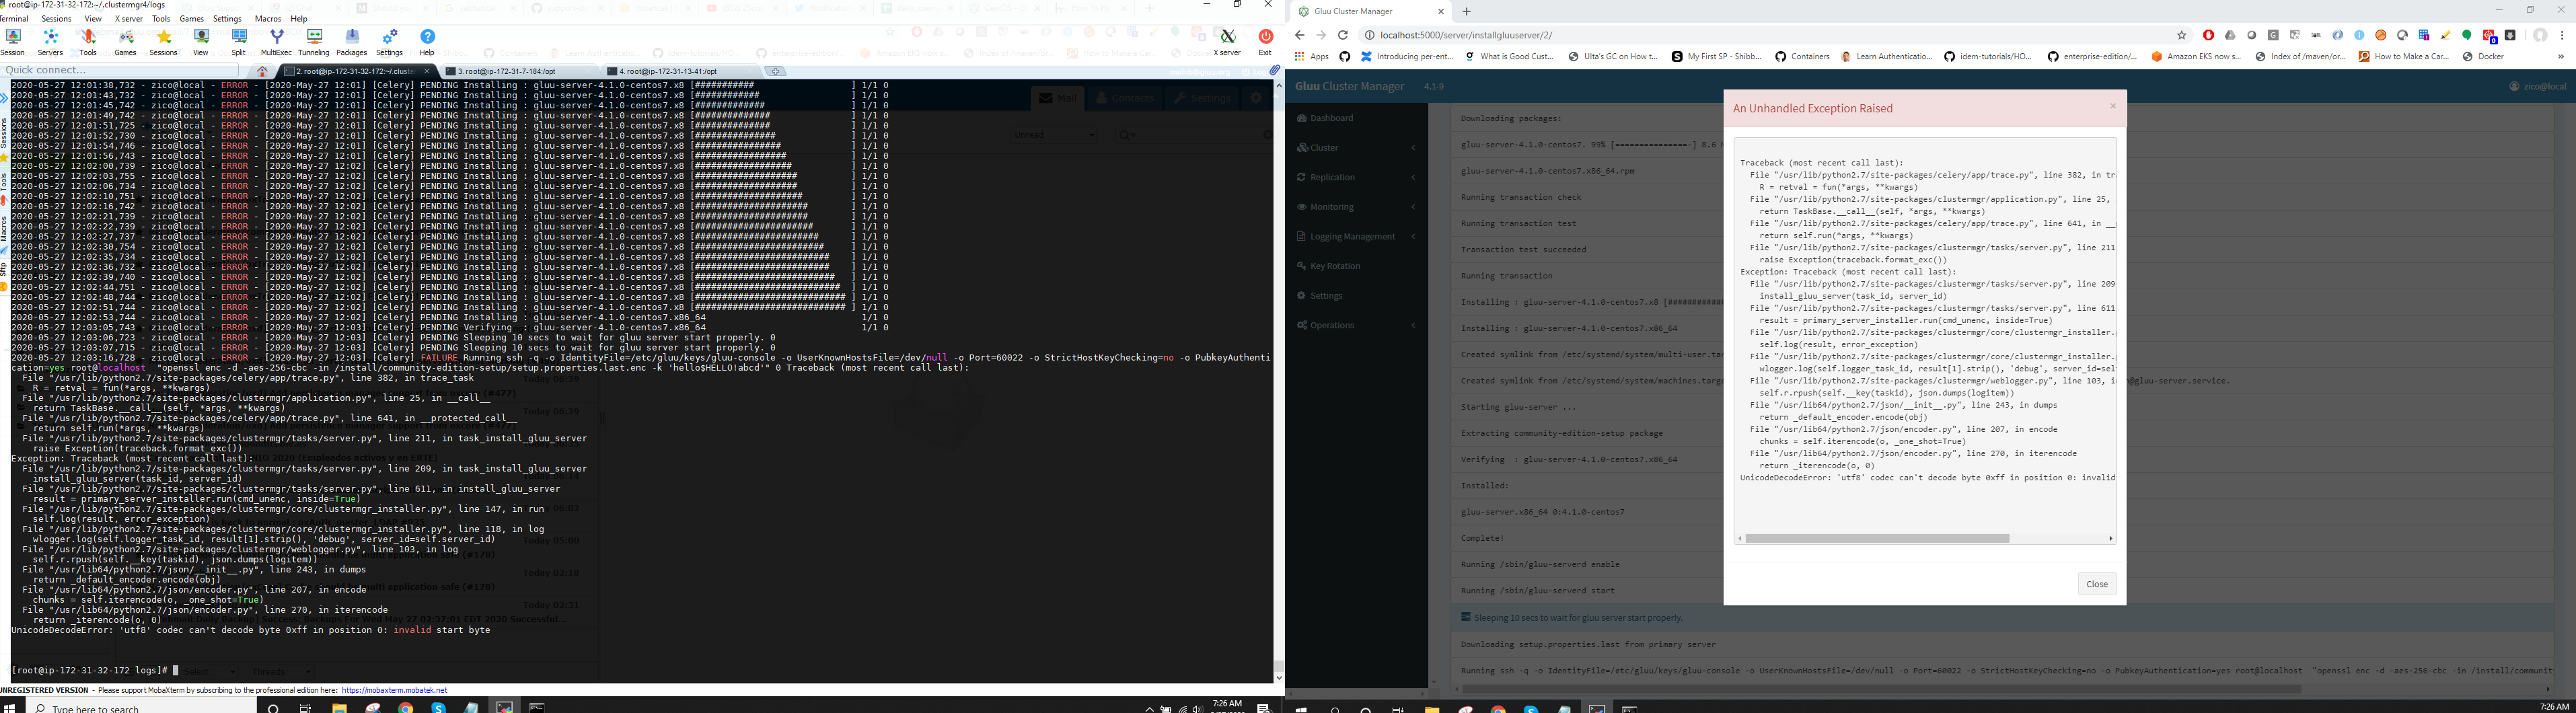Open Key Rotation in Gluu sidebar
This screenshot has height=713, width=2576.
1356,266
